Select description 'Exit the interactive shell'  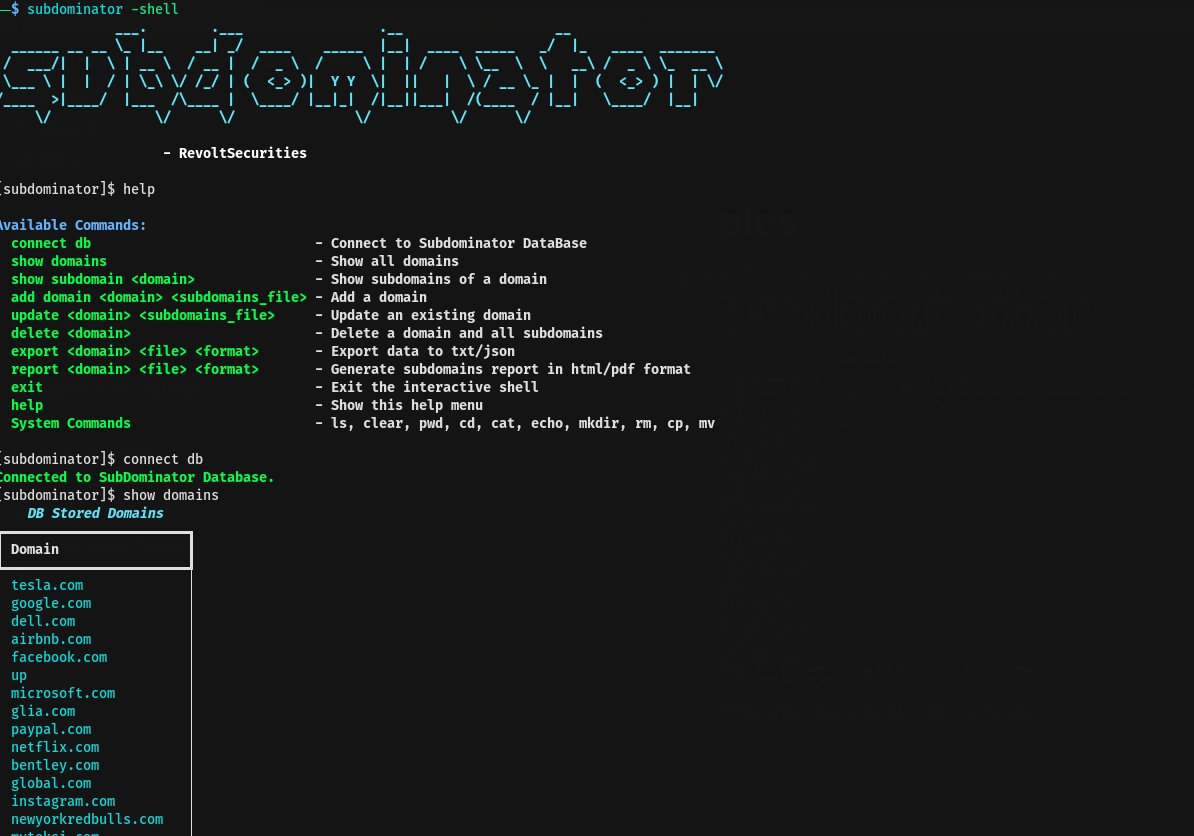point(434,388)
